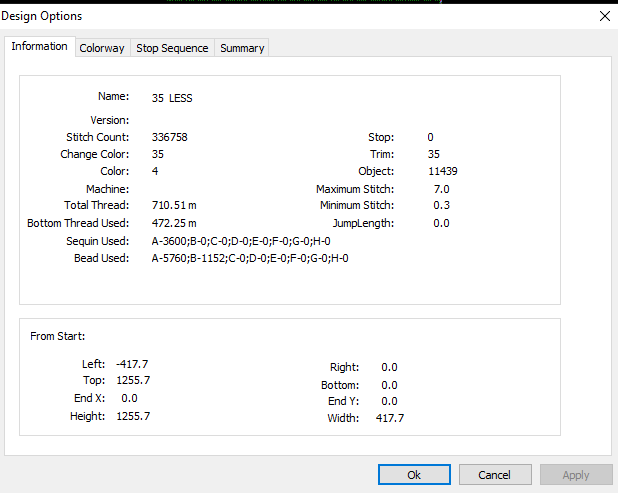Click the End Y value 0.0
618x493 pixels.
[389, 401]
